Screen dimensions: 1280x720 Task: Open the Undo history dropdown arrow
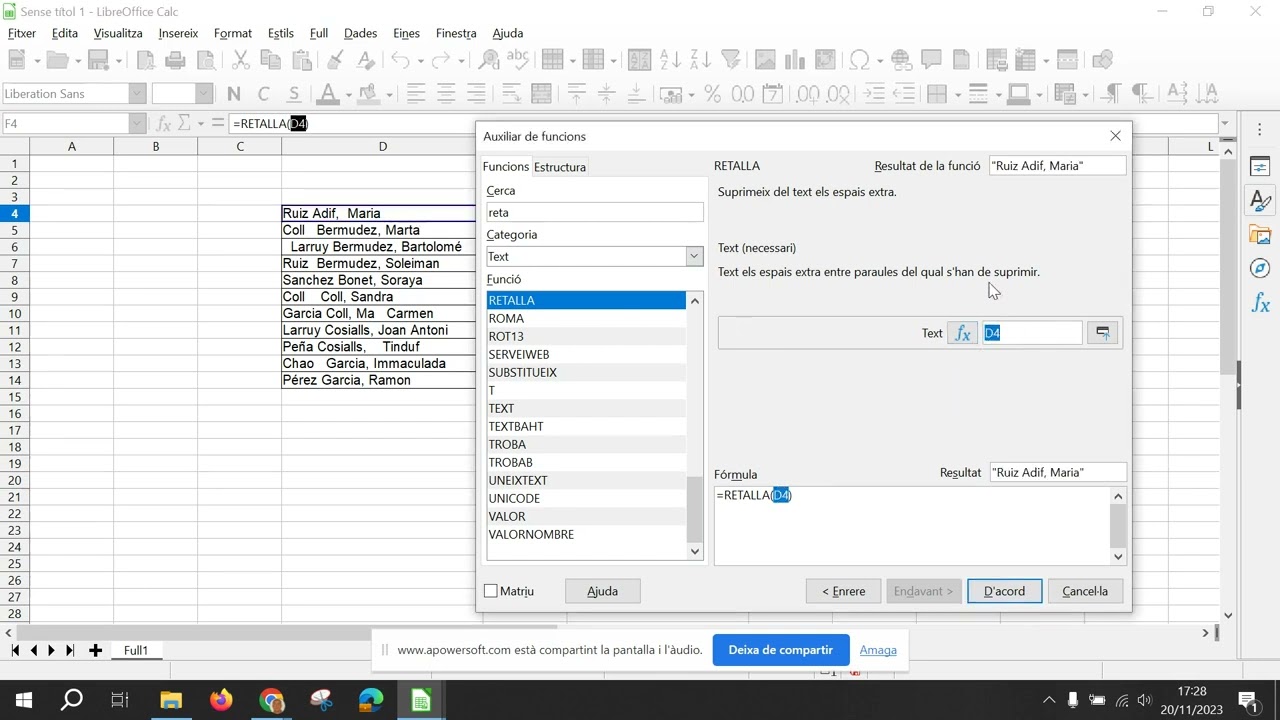[x=419, y=60]
